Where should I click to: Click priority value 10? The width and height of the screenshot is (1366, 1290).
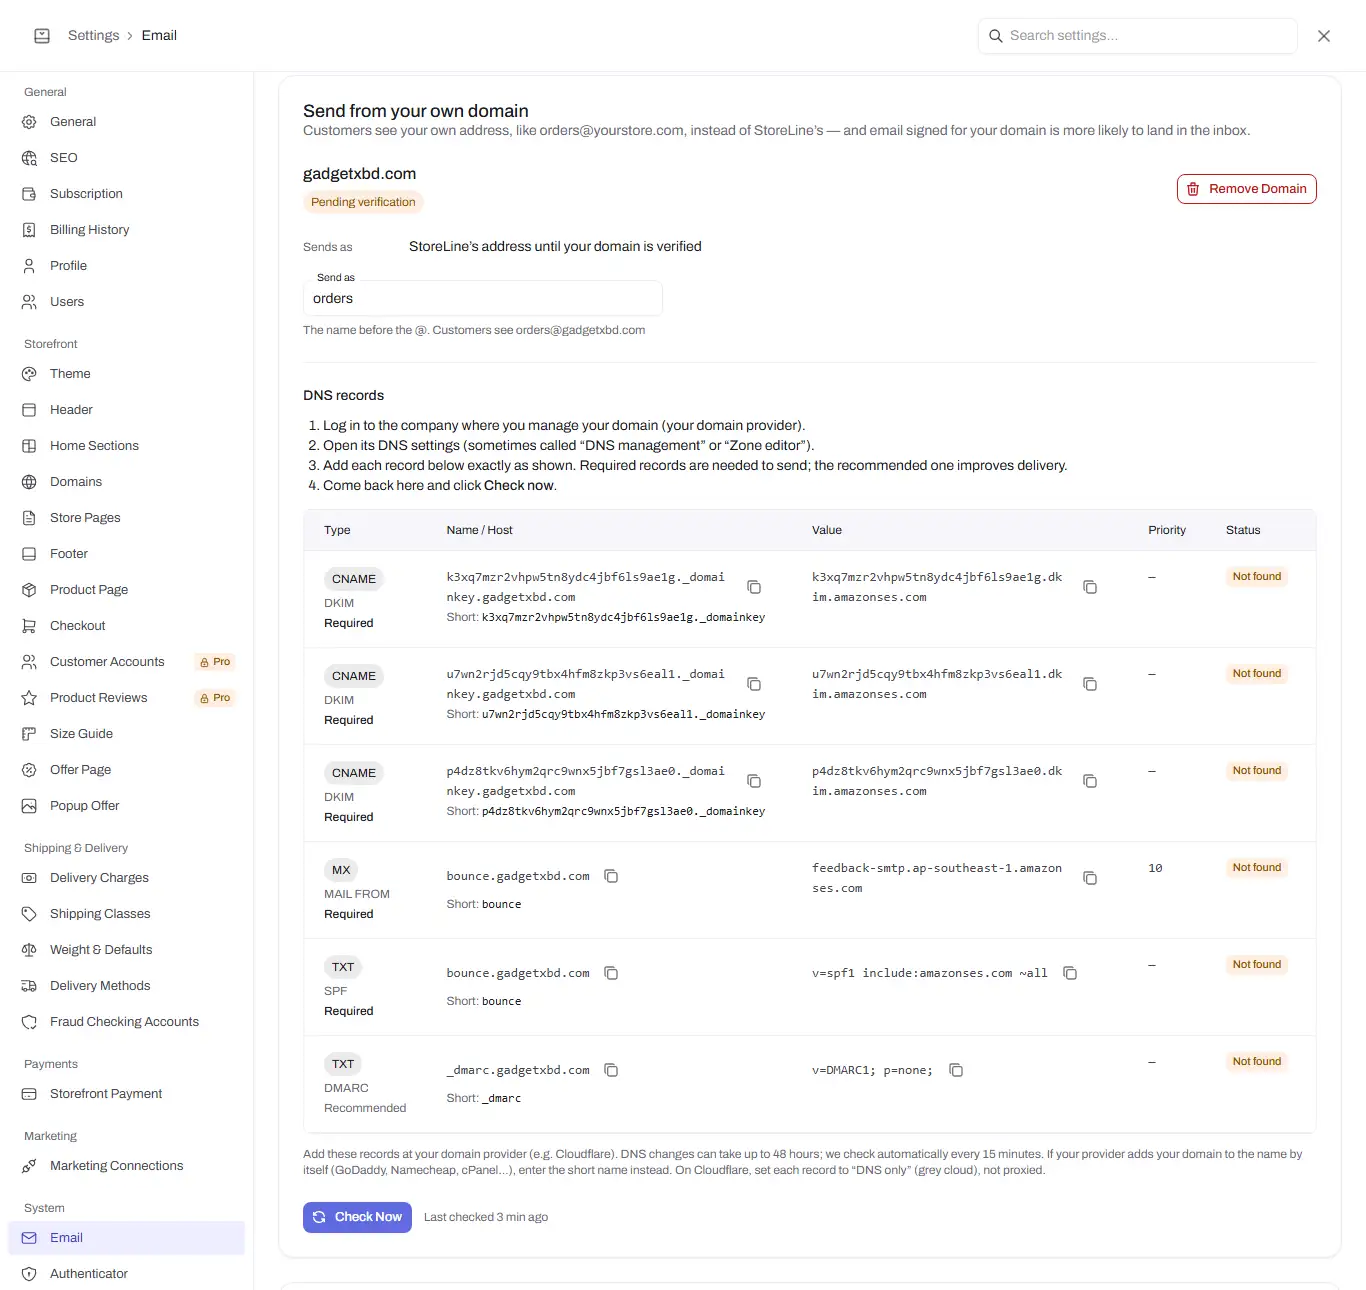[1155, 868]
